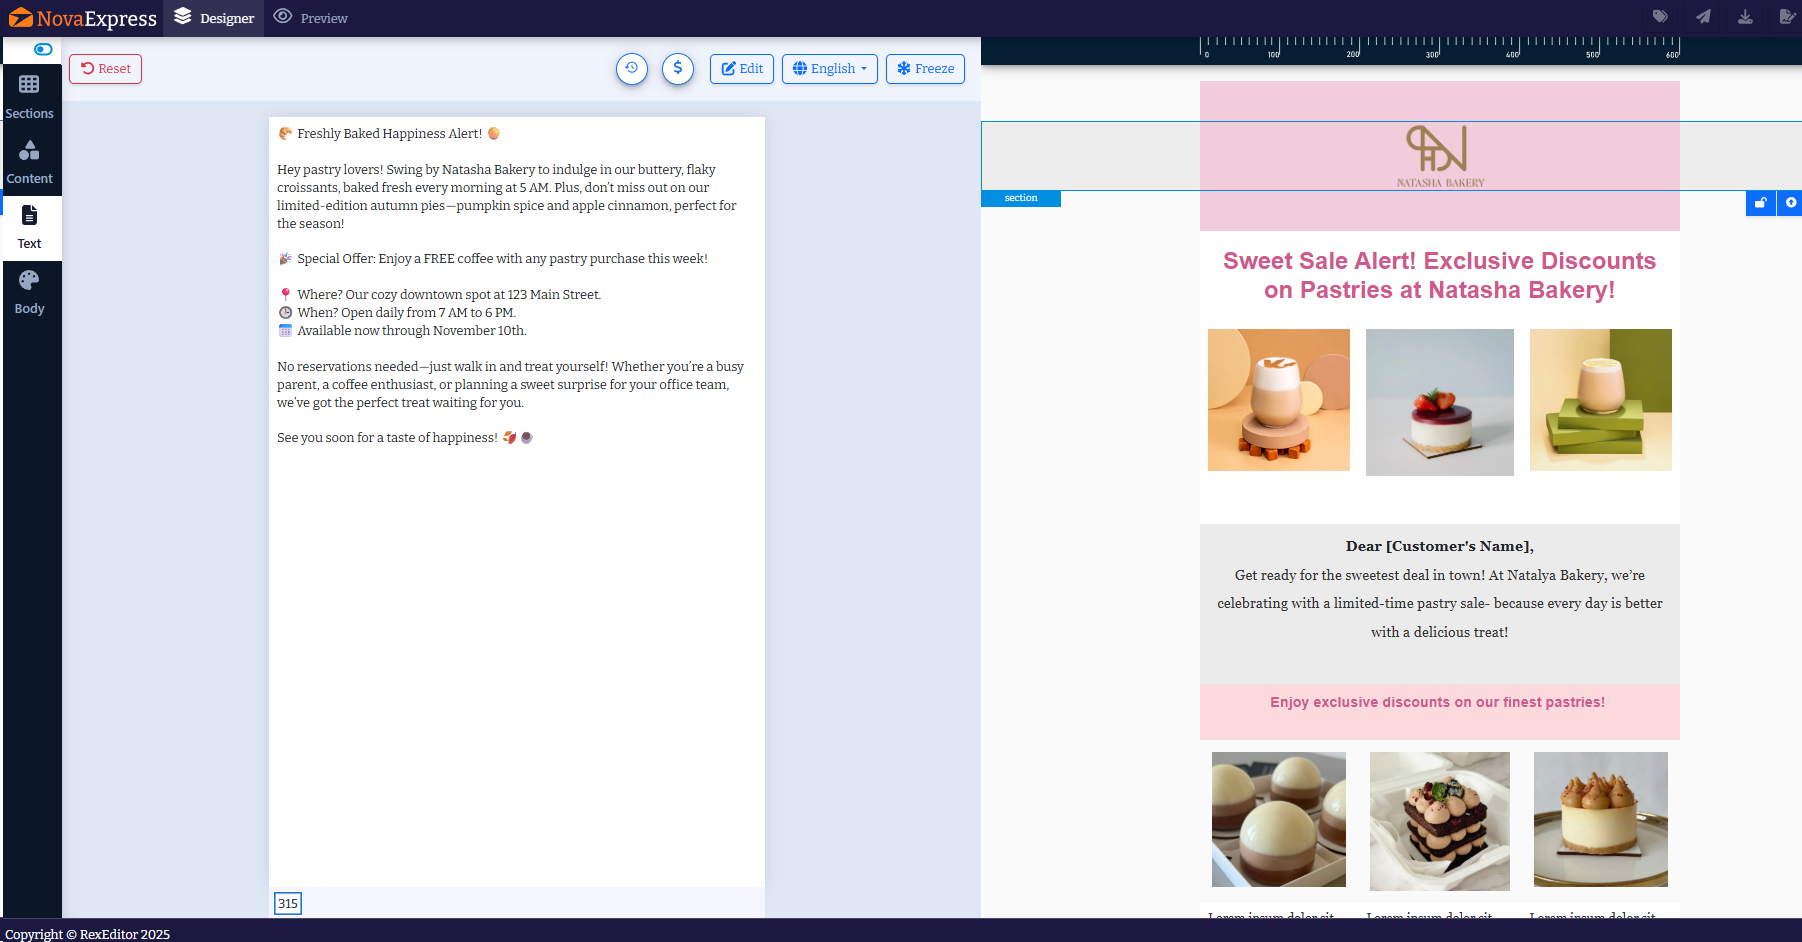1802x942 pixels.
Task: Open the Body palette settings
Action: pyautogui.click(x=30, y=292)
